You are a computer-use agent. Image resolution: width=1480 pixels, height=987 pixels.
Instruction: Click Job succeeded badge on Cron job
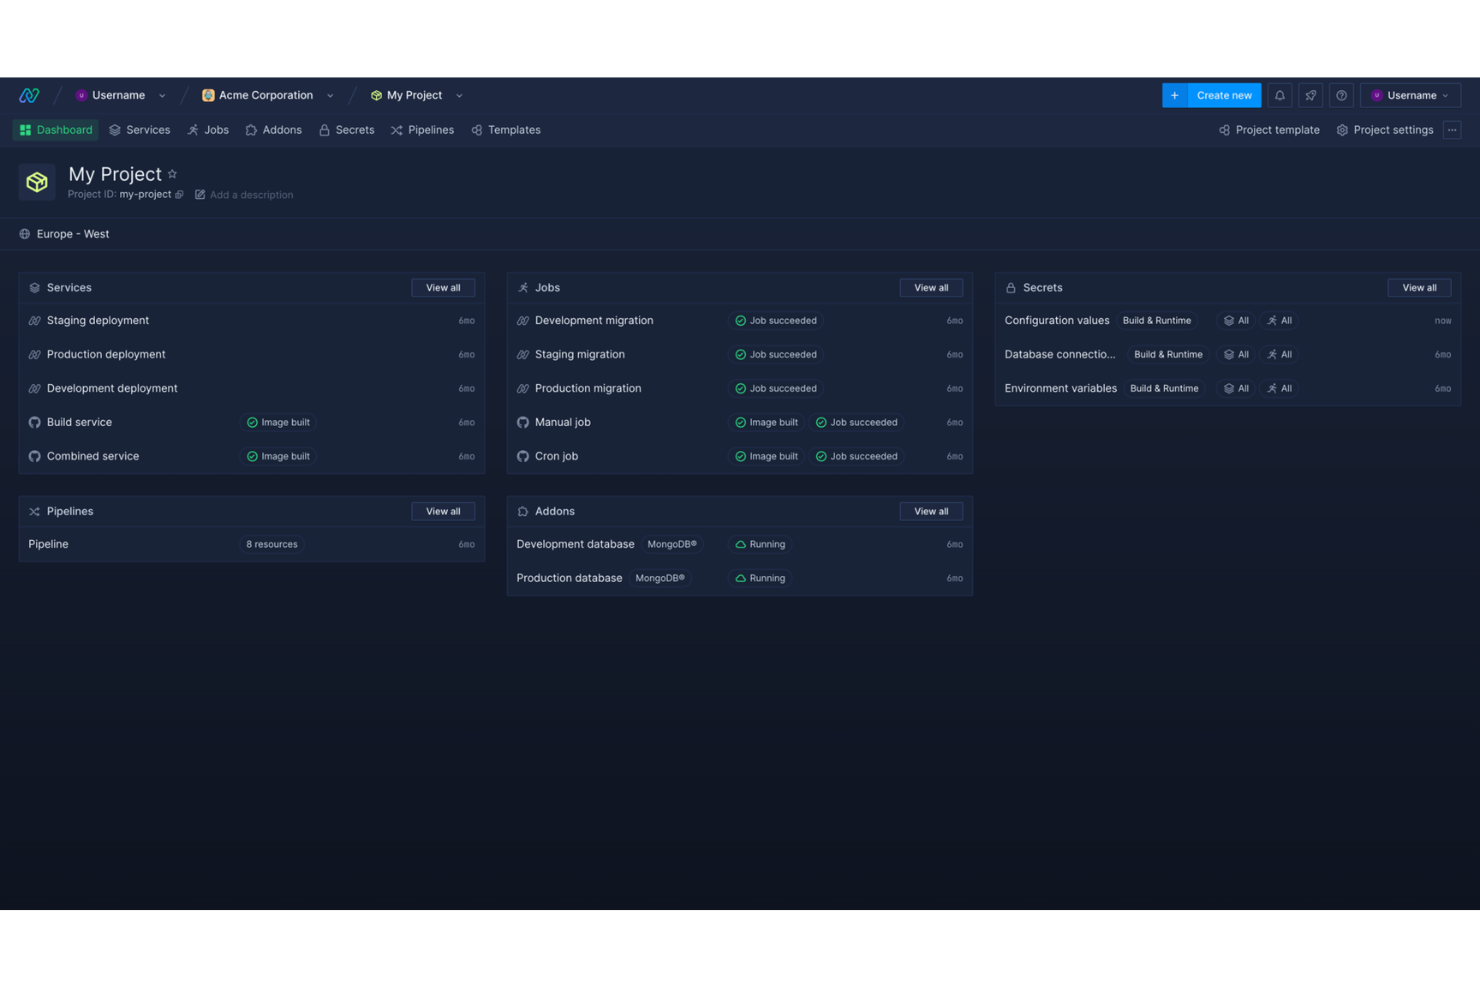[856, 456]
